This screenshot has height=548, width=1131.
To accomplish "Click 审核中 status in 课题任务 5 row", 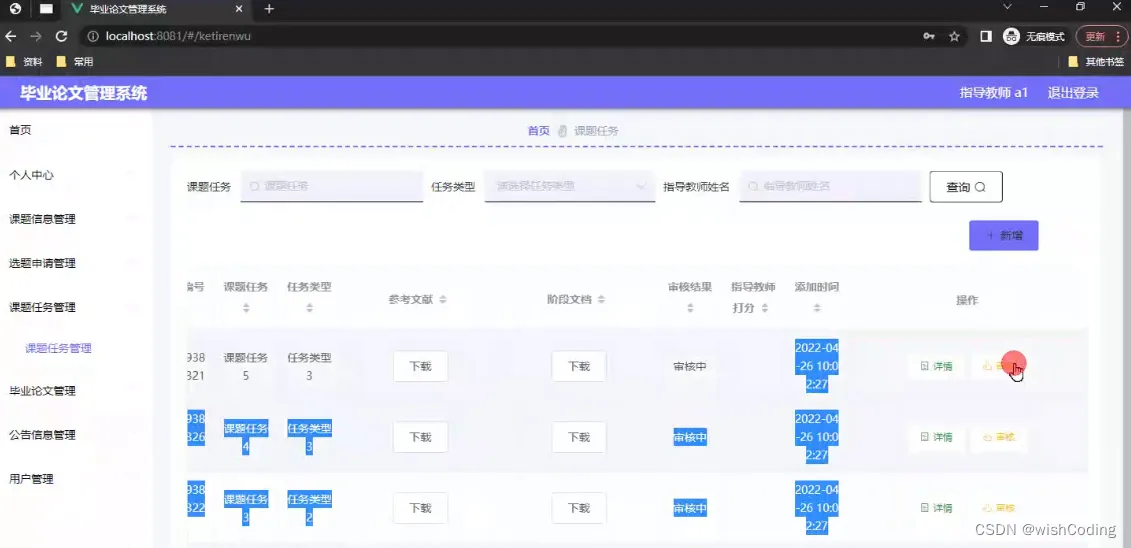I will 690,366.
